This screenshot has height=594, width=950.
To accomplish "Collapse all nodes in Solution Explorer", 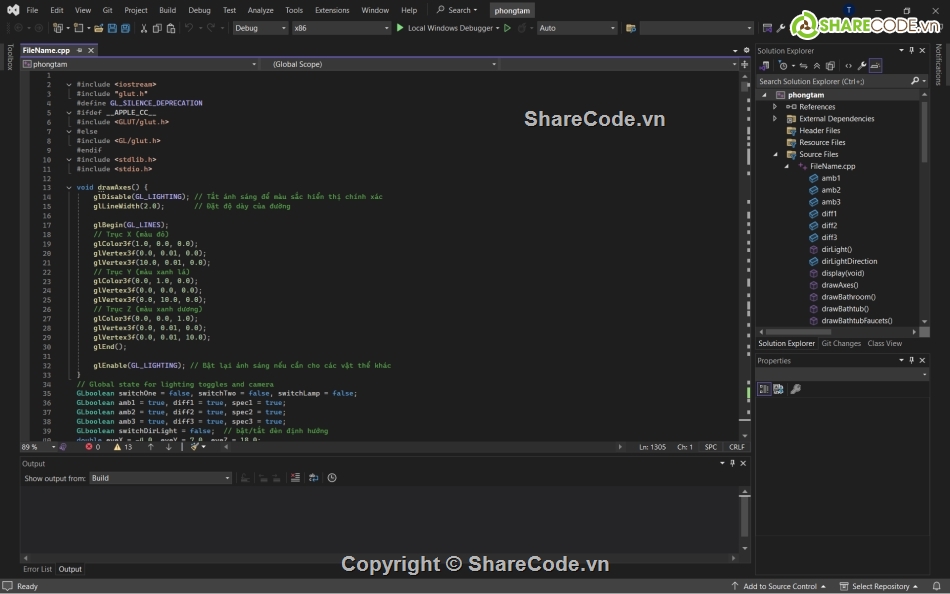I will [817, 65].
